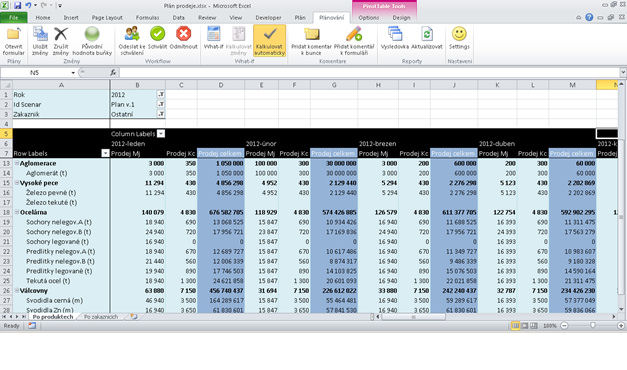Viewport: 627px width, 370px height.
Task: Open the Column Labels filter dropdown
Action: point(161,134)
